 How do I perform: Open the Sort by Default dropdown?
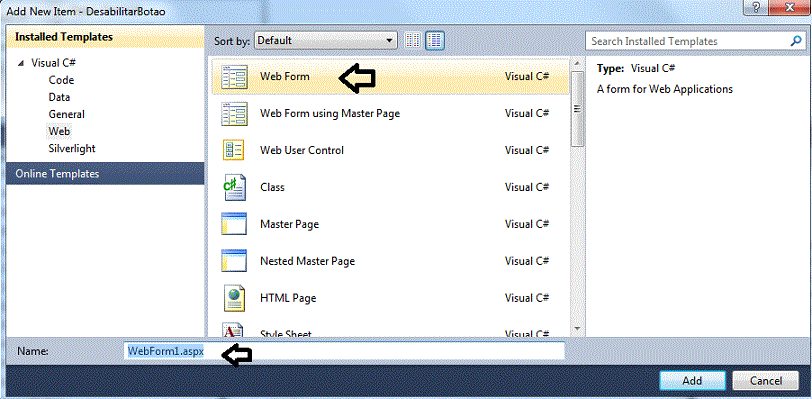coord(326,40)
